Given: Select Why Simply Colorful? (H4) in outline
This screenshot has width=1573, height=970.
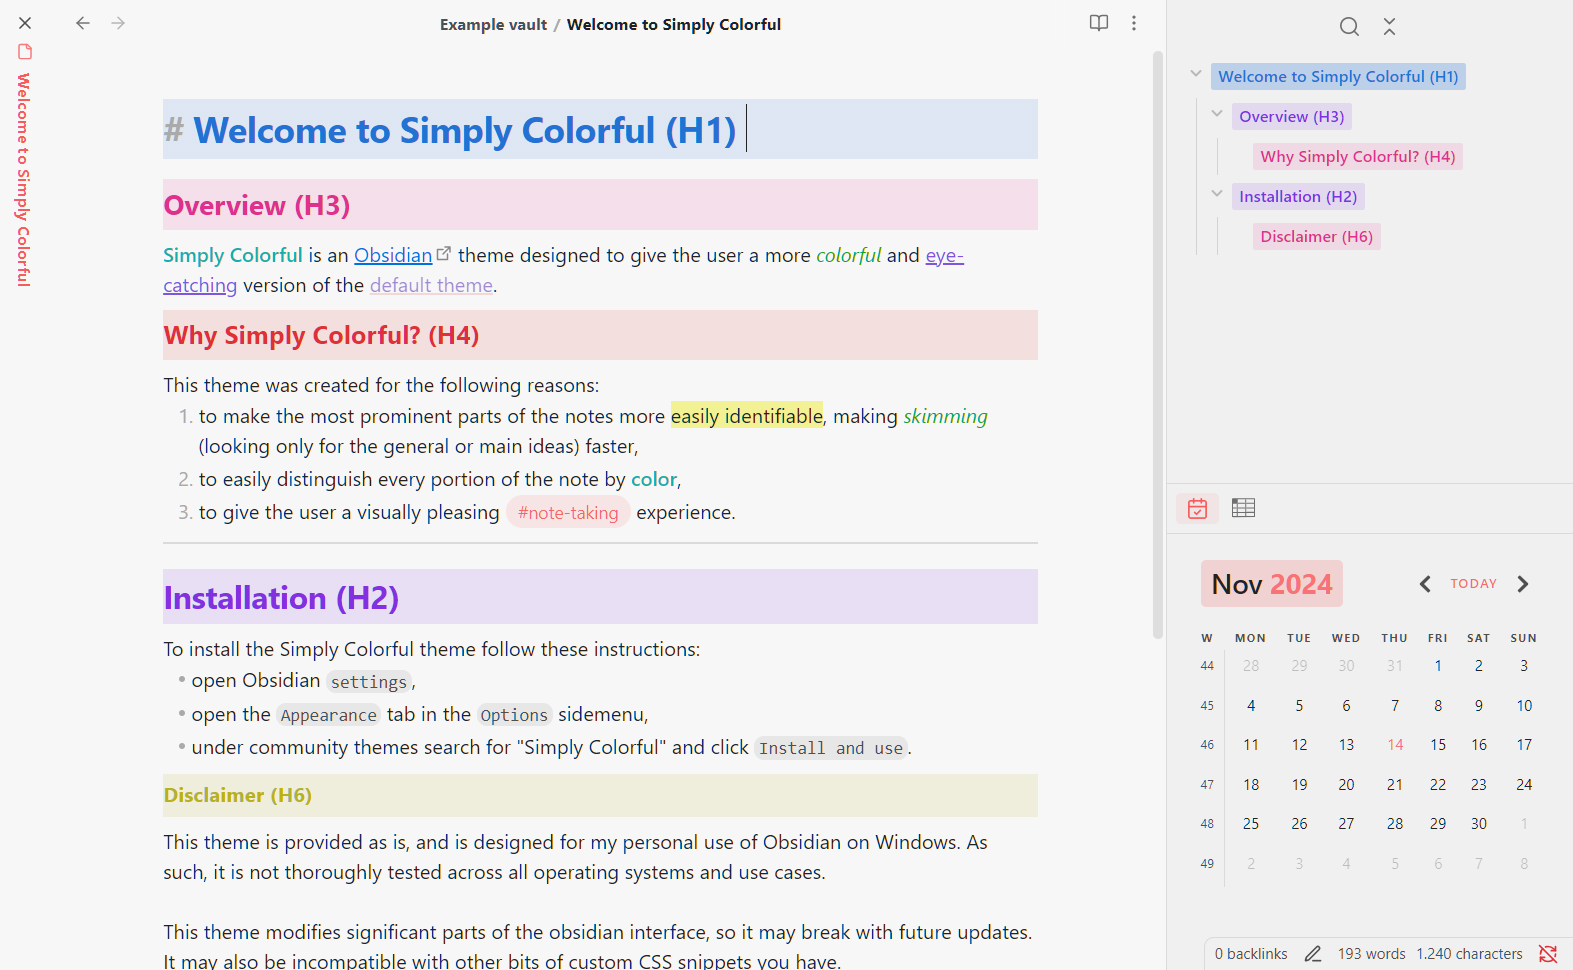Looking at the screenshot, I should pos(1357,157).
